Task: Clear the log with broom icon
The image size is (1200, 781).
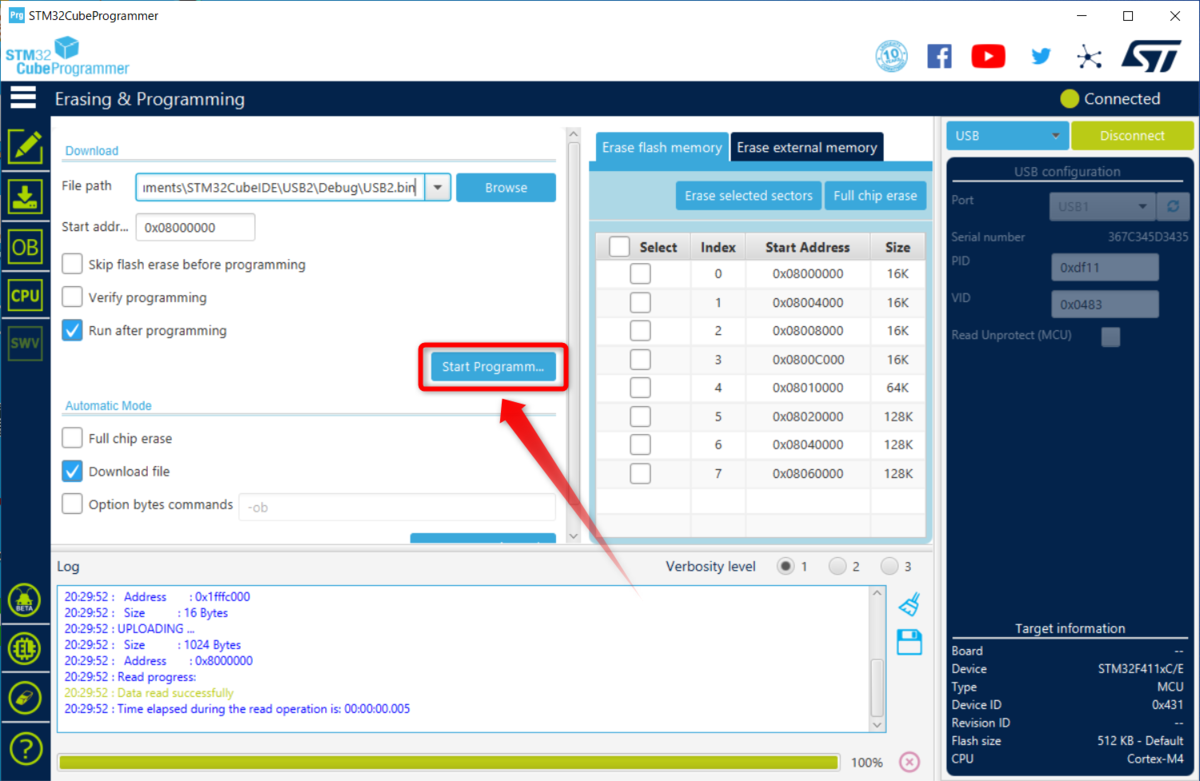Action: point(909,604)
